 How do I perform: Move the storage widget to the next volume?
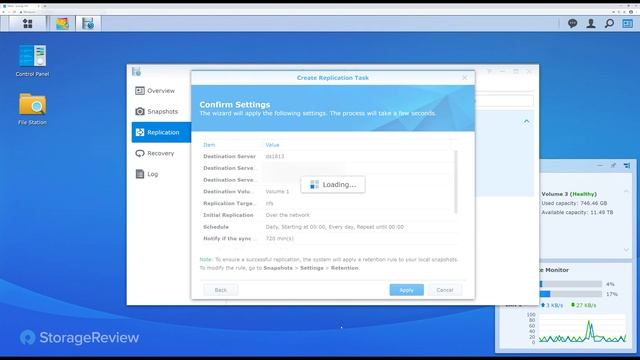pyautogui.click(x=626, y=250)
